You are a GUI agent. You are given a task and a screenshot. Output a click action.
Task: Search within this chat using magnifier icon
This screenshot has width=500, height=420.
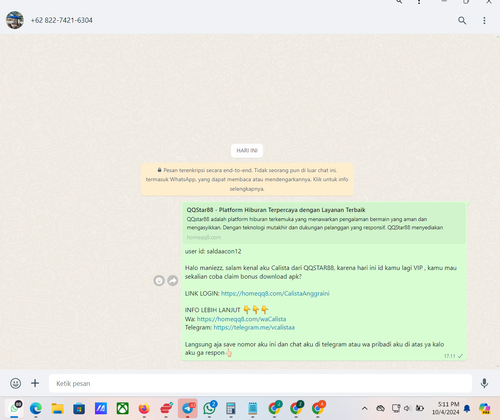coord(462,20)
